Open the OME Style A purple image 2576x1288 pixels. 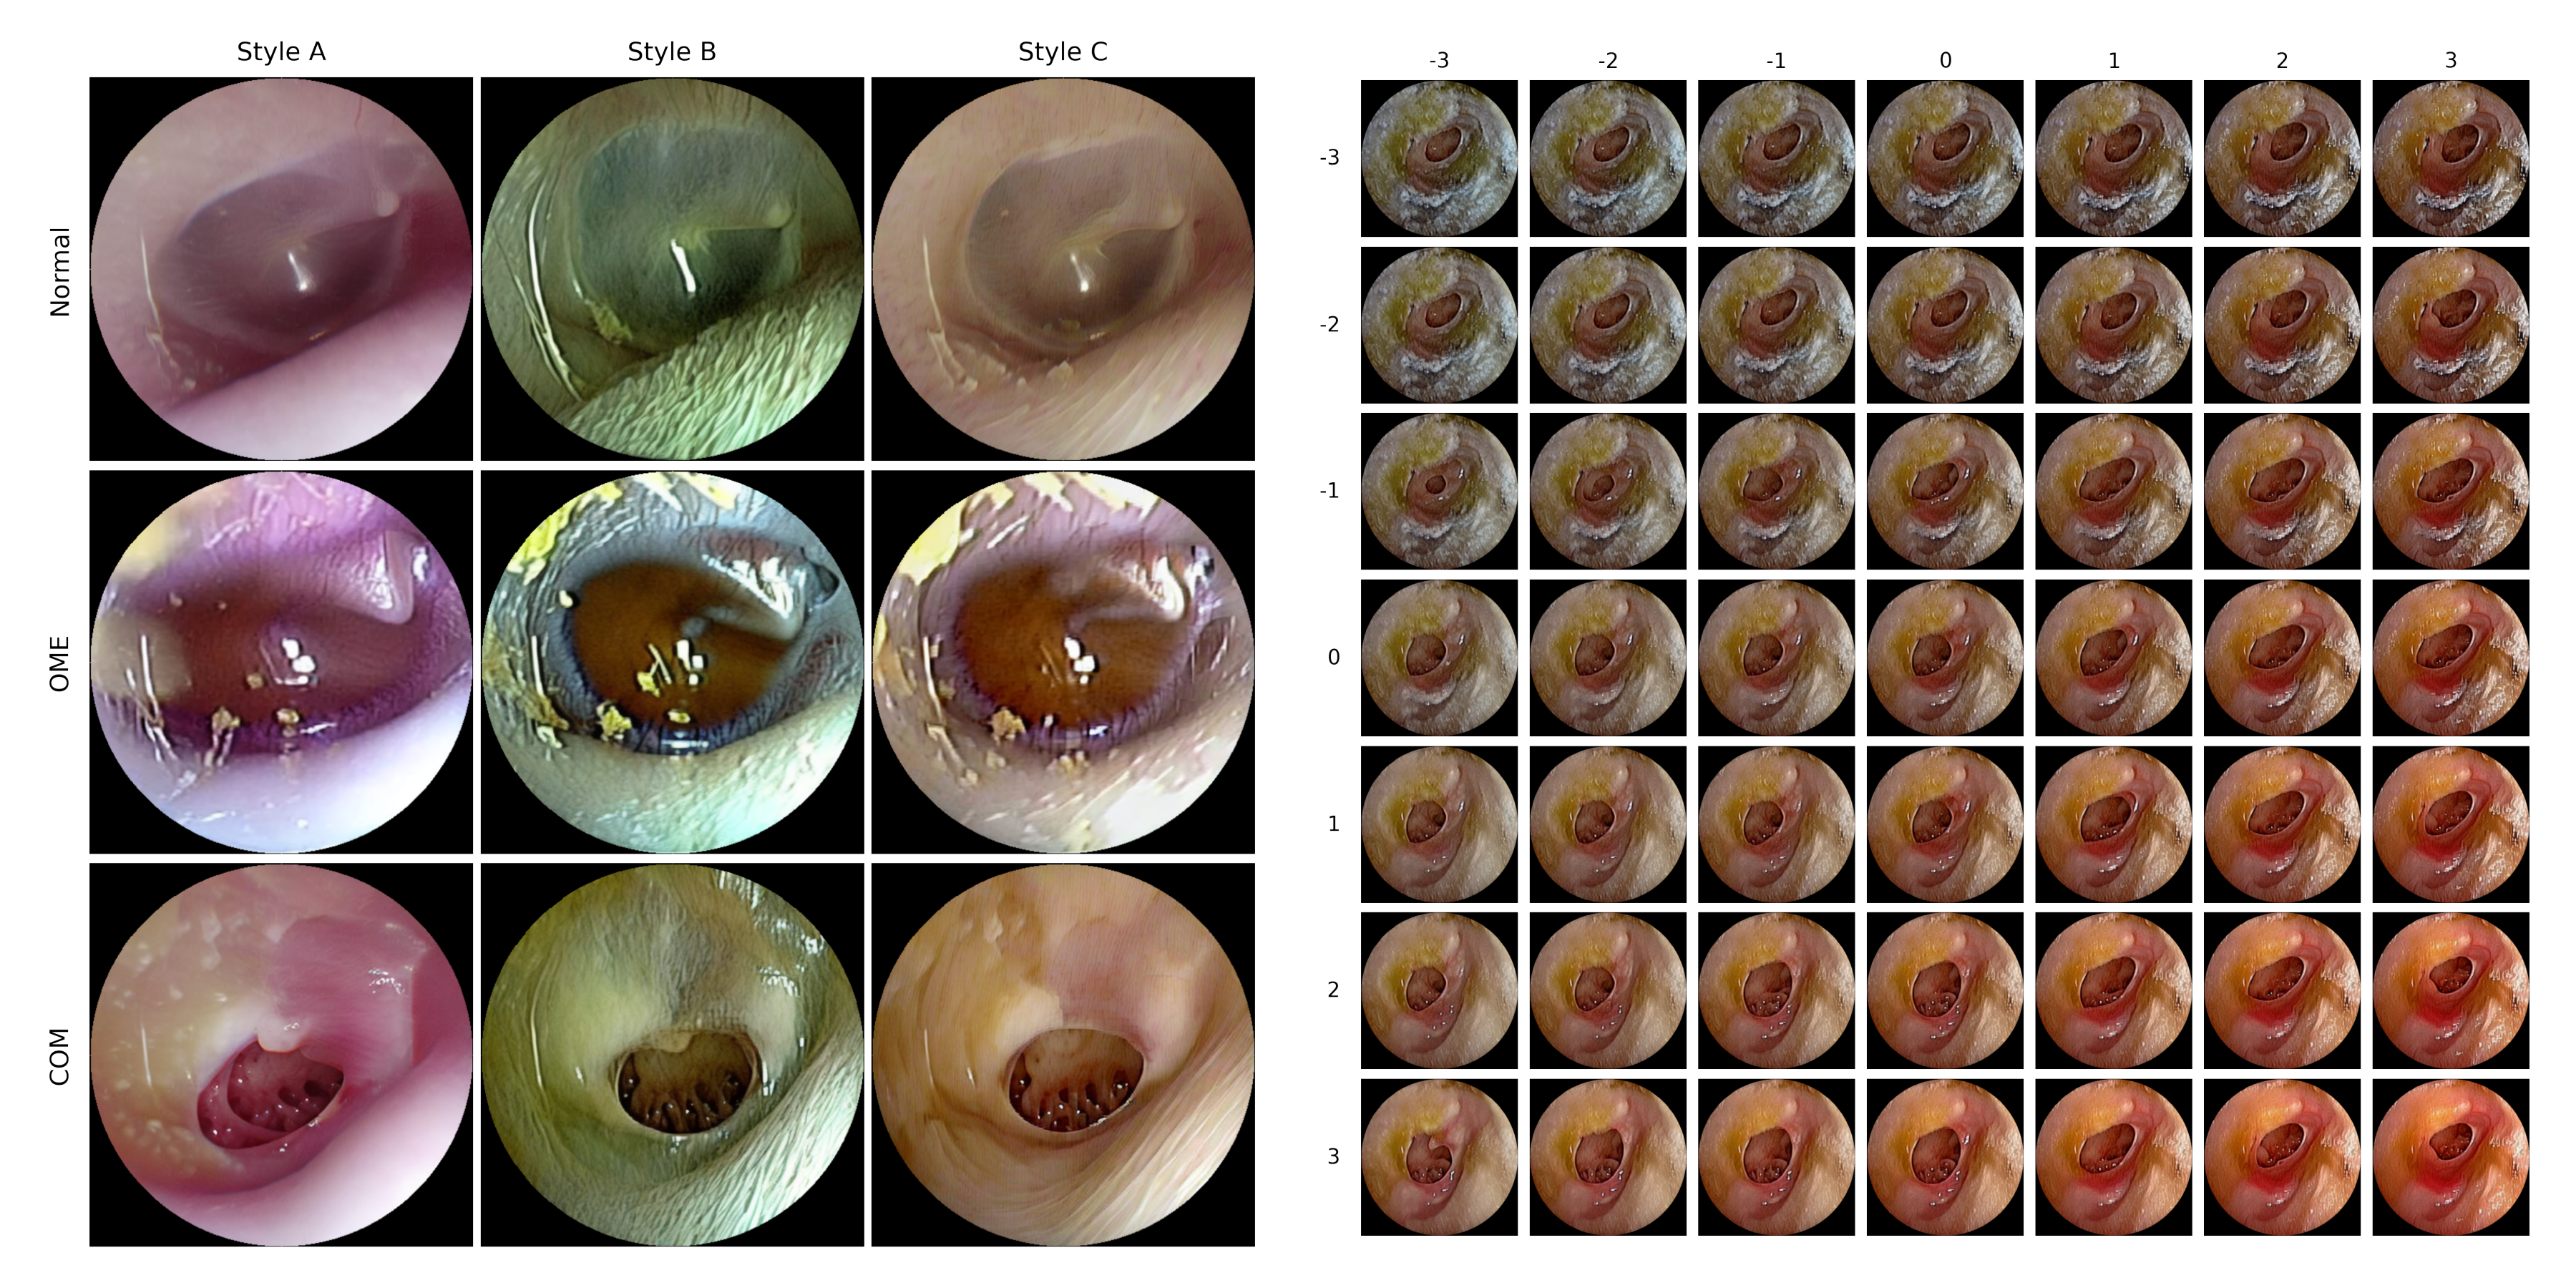click(x=281, y=662)
